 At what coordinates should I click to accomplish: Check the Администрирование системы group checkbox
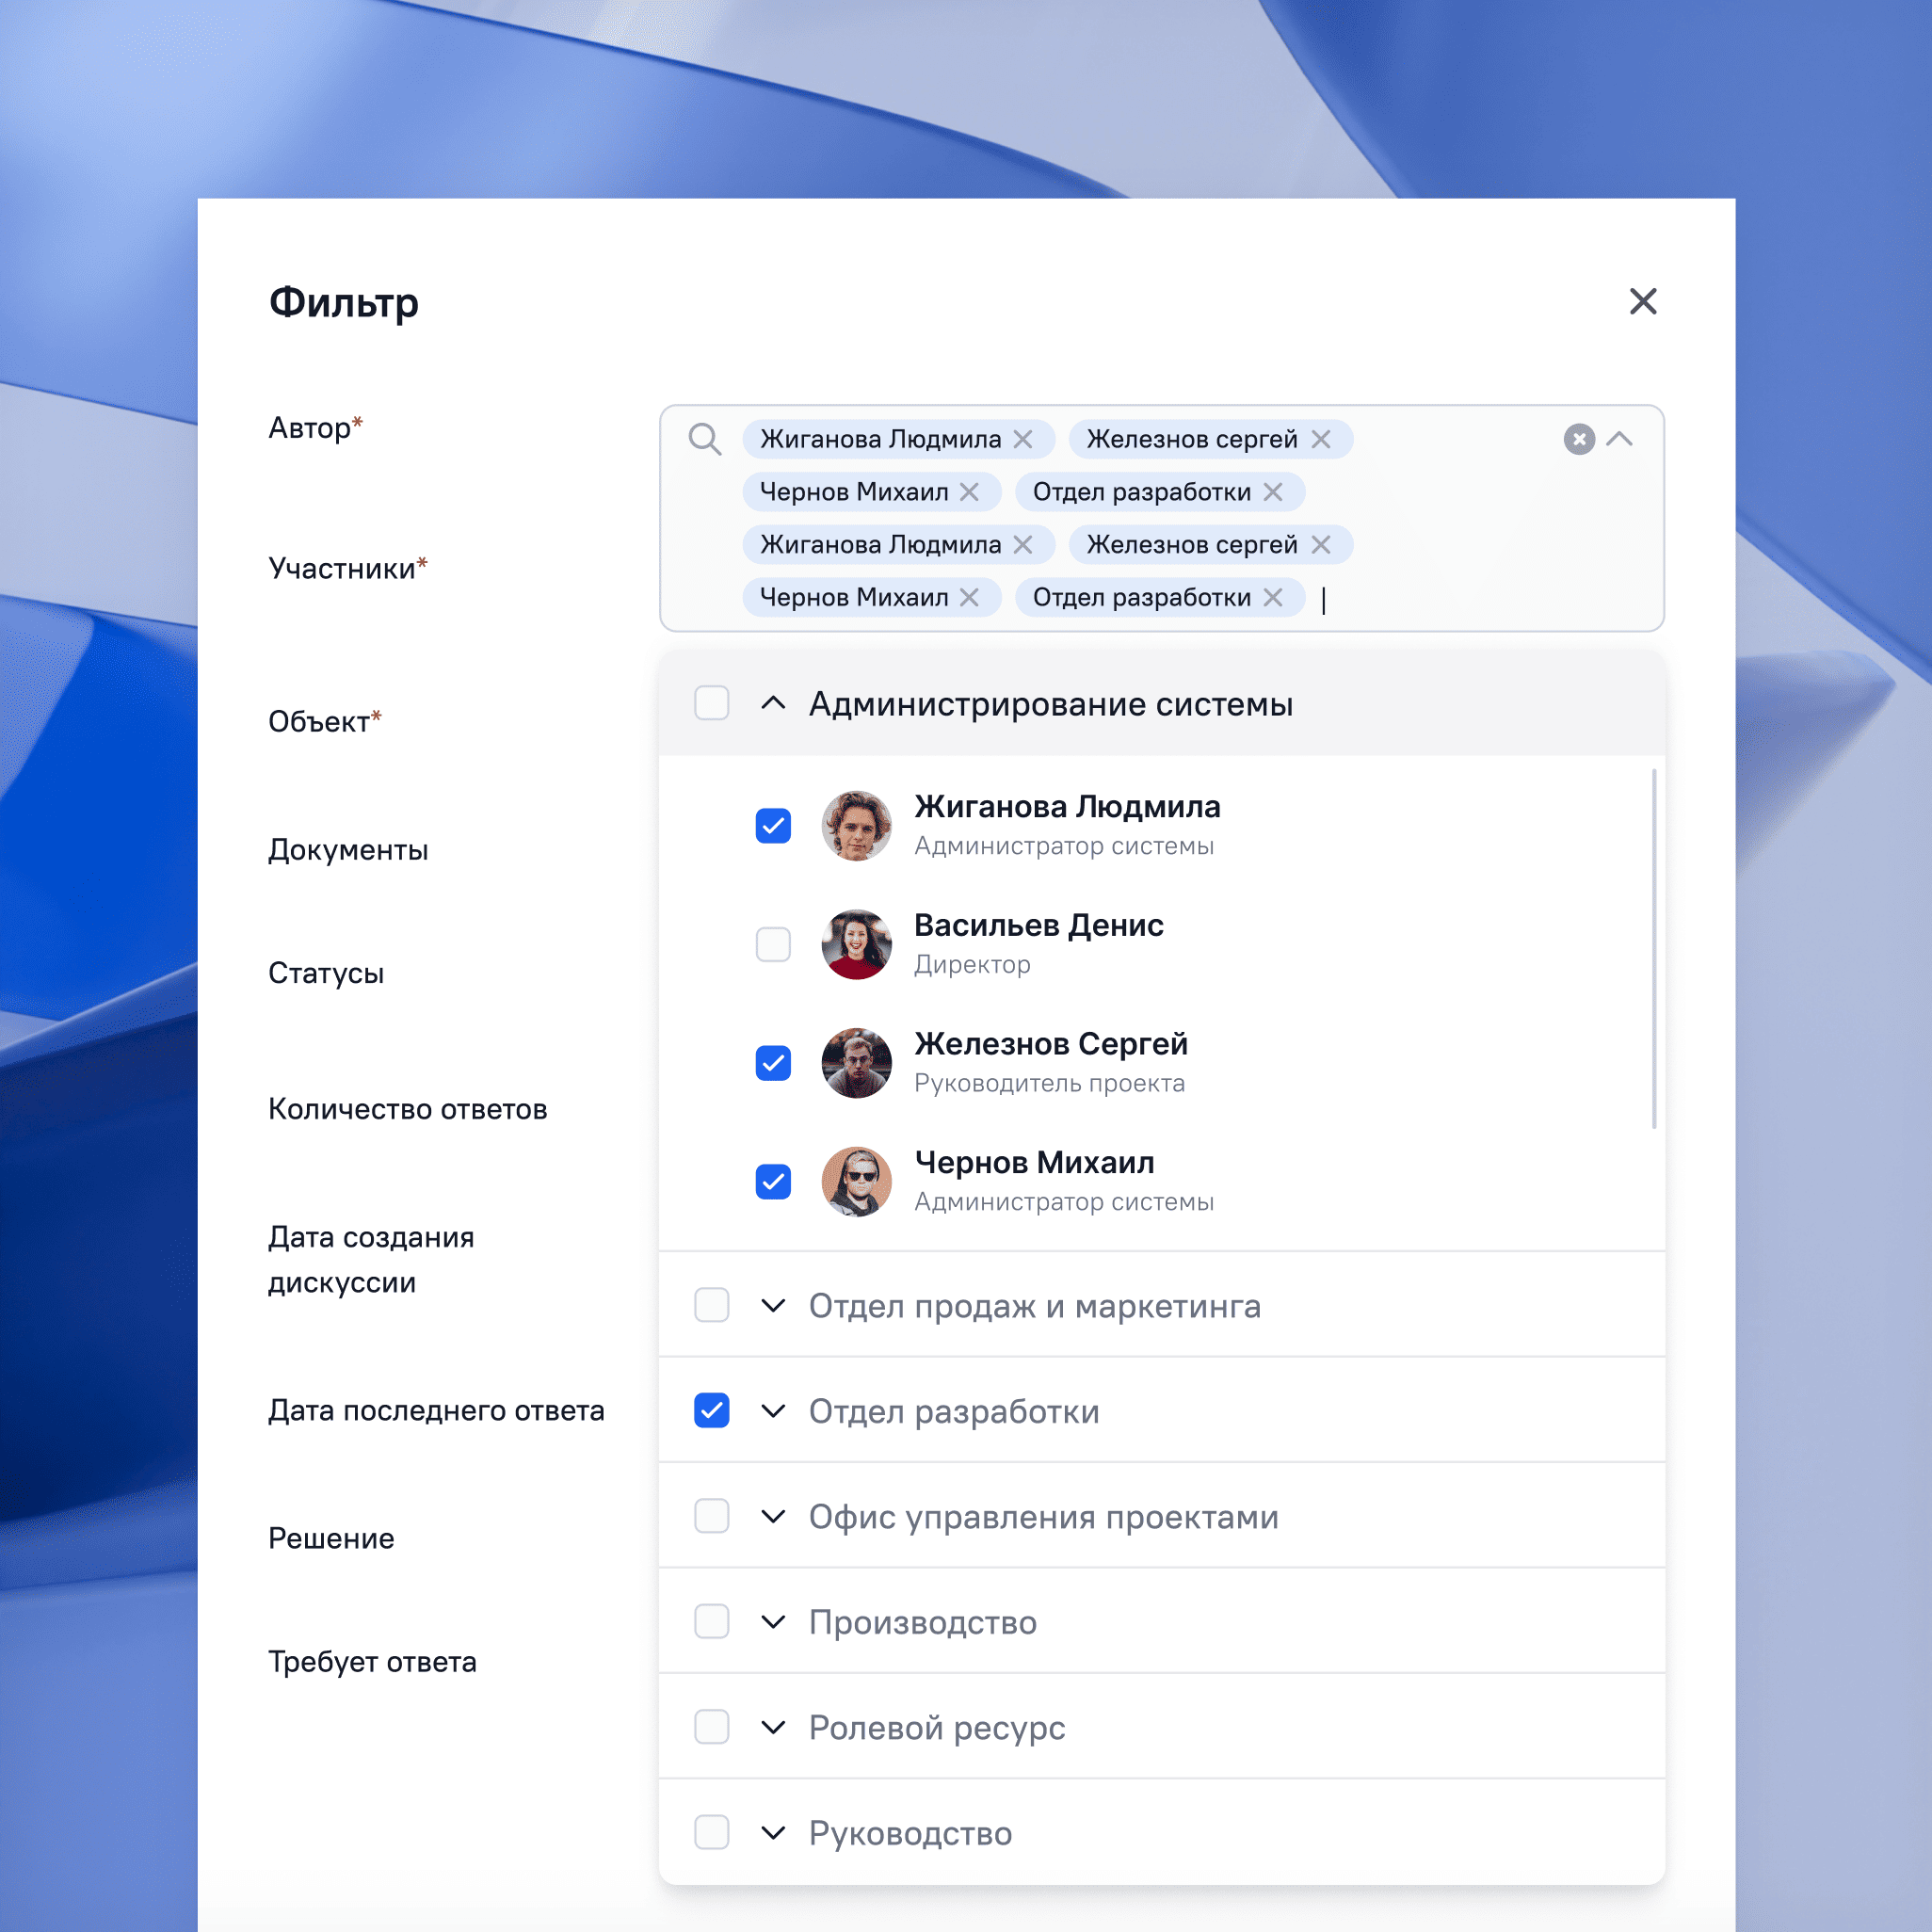[711, 703]
